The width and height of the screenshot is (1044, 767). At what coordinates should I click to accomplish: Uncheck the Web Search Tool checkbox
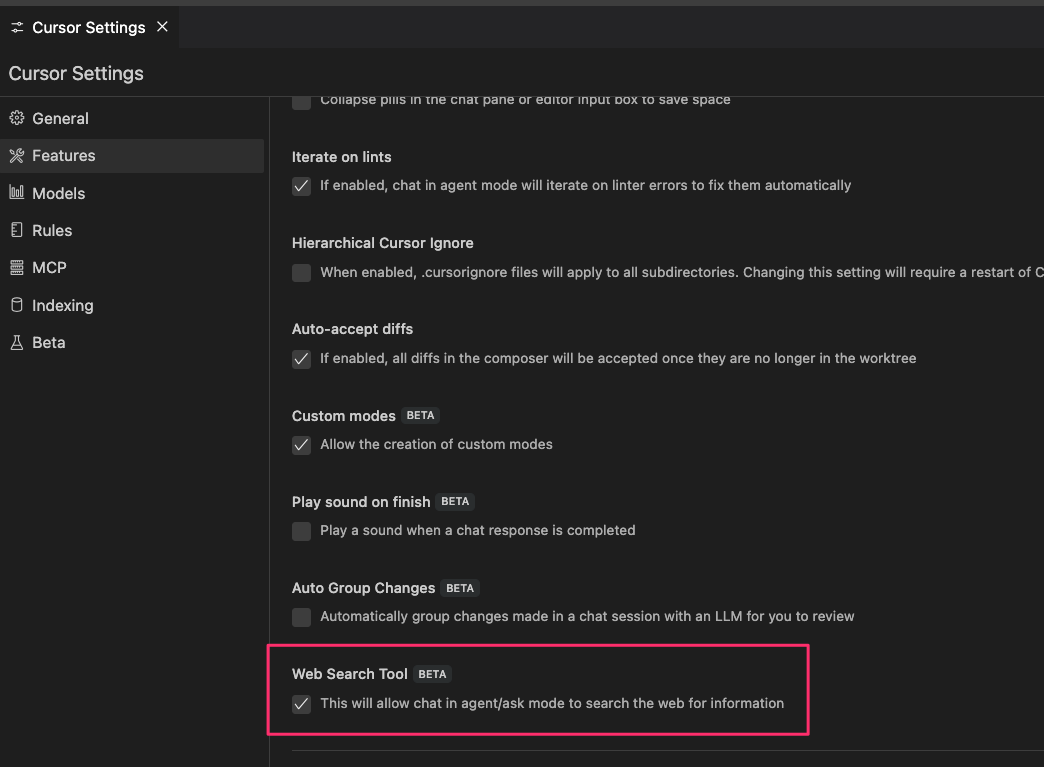[x=302, y=704]
